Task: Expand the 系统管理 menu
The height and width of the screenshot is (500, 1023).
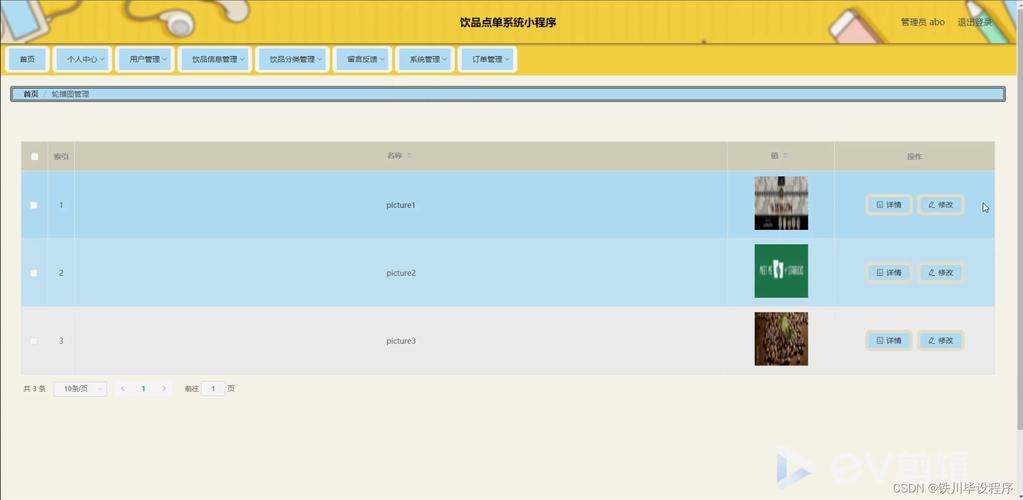Action: pyautogui.click(x=425, y=59)
